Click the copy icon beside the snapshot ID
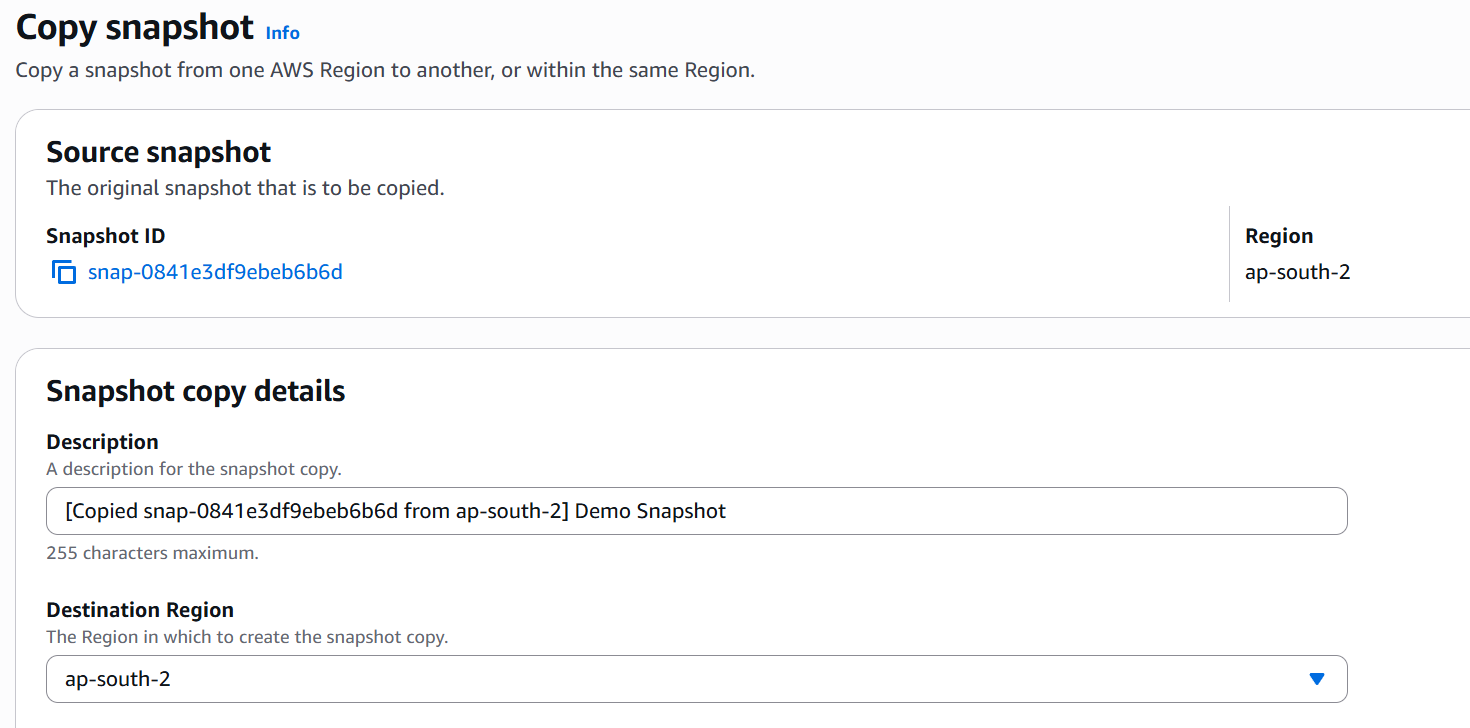1470x728 pixels. (x=64, y=272)
